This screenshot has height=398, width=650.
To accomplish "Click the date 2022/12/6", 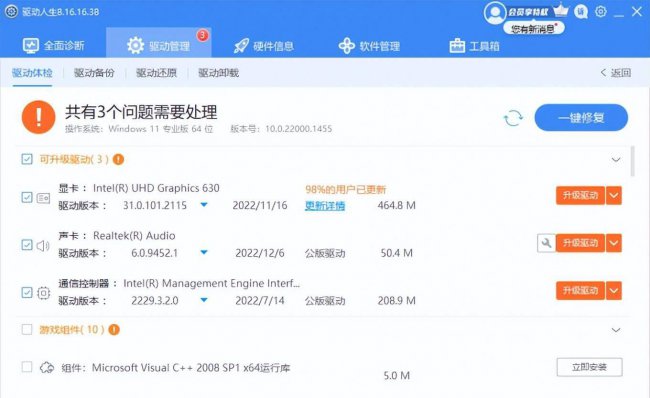I will coord(260,253).
